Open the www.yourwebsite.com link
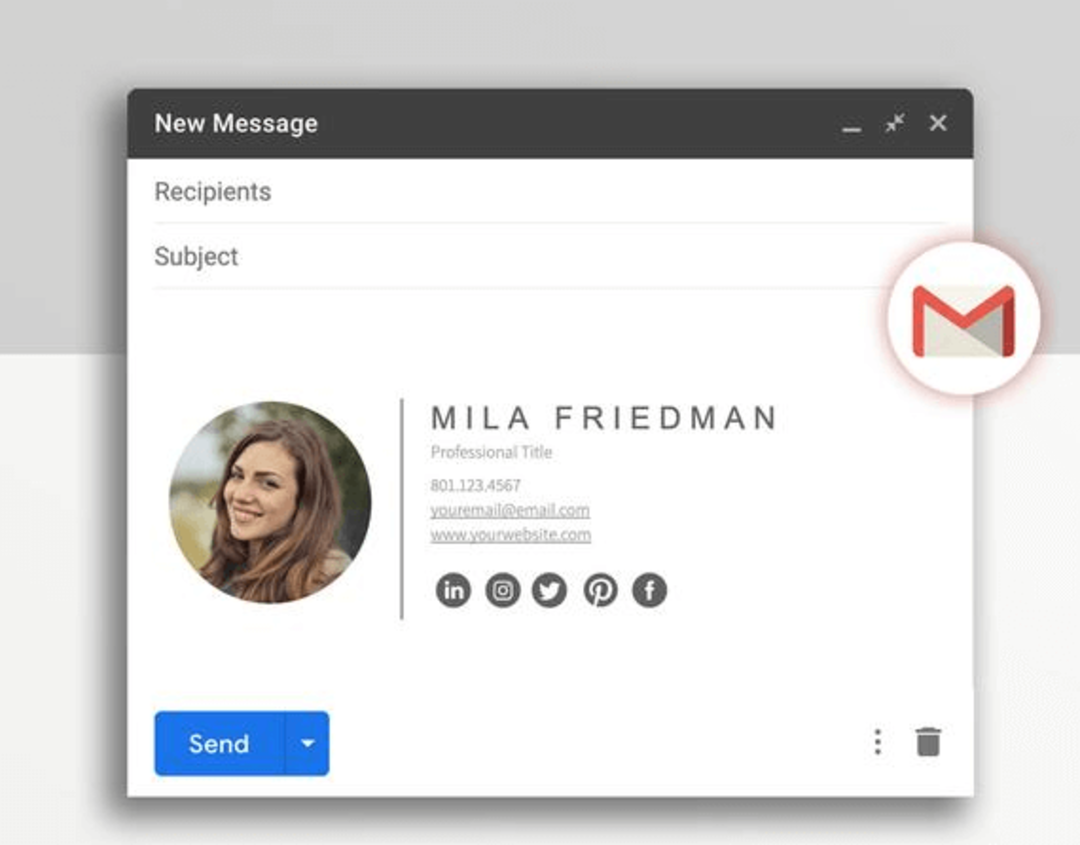 pyautogui.click(x=510, y=535)
